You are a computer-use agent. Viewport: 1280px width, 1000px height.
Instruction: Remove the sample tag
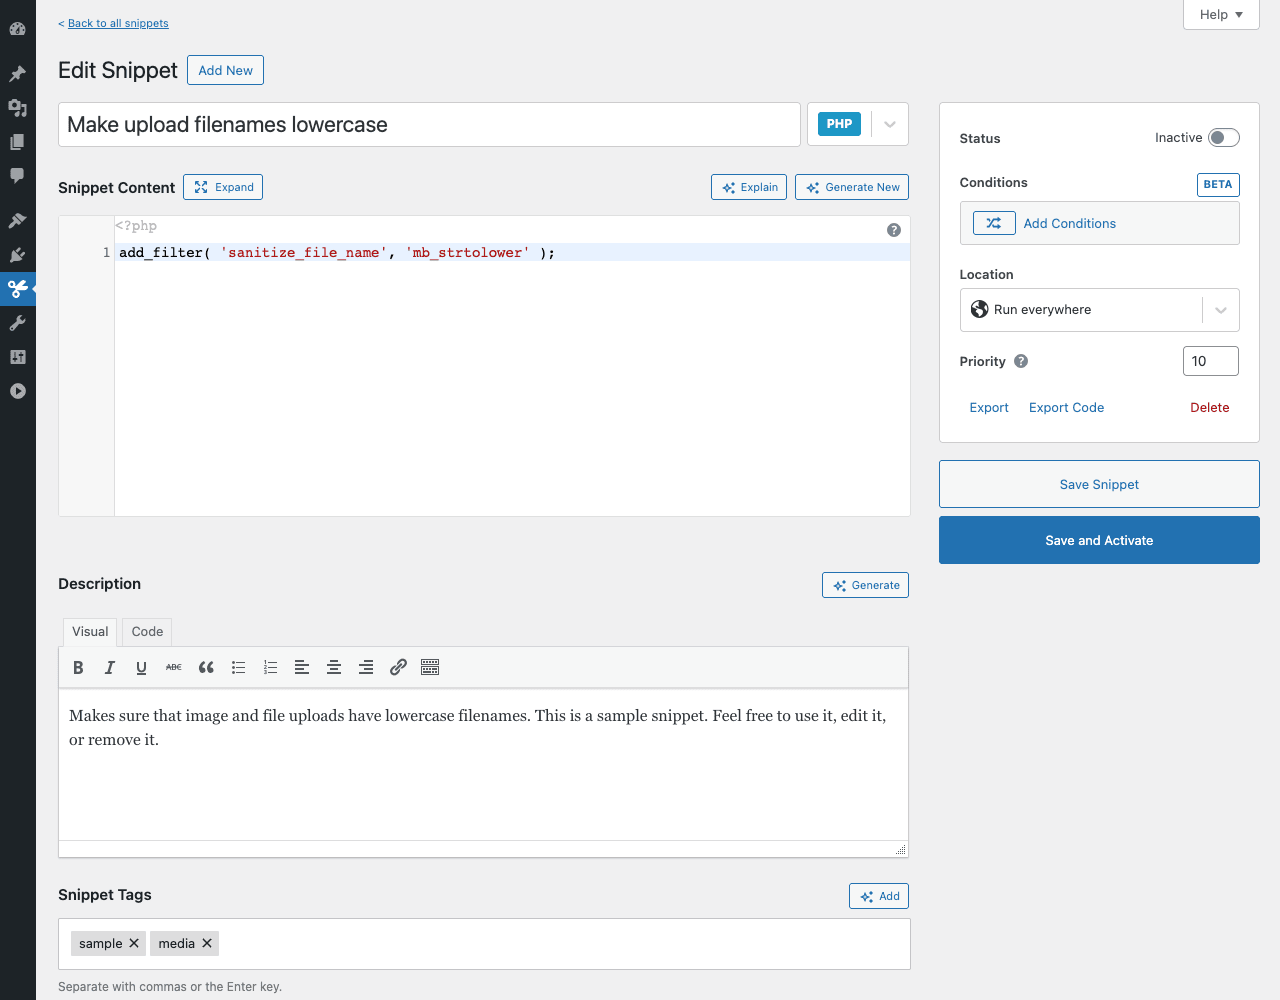click(x=134, y=943)
